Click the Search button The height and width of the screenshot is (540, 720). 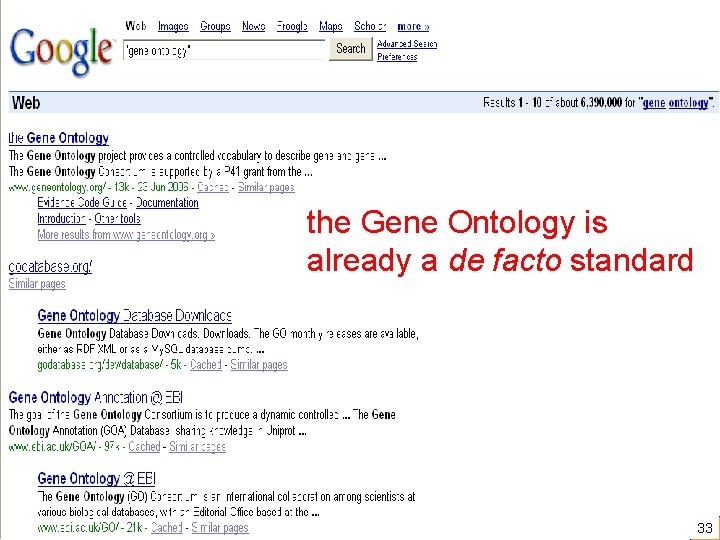click(351, 49)
